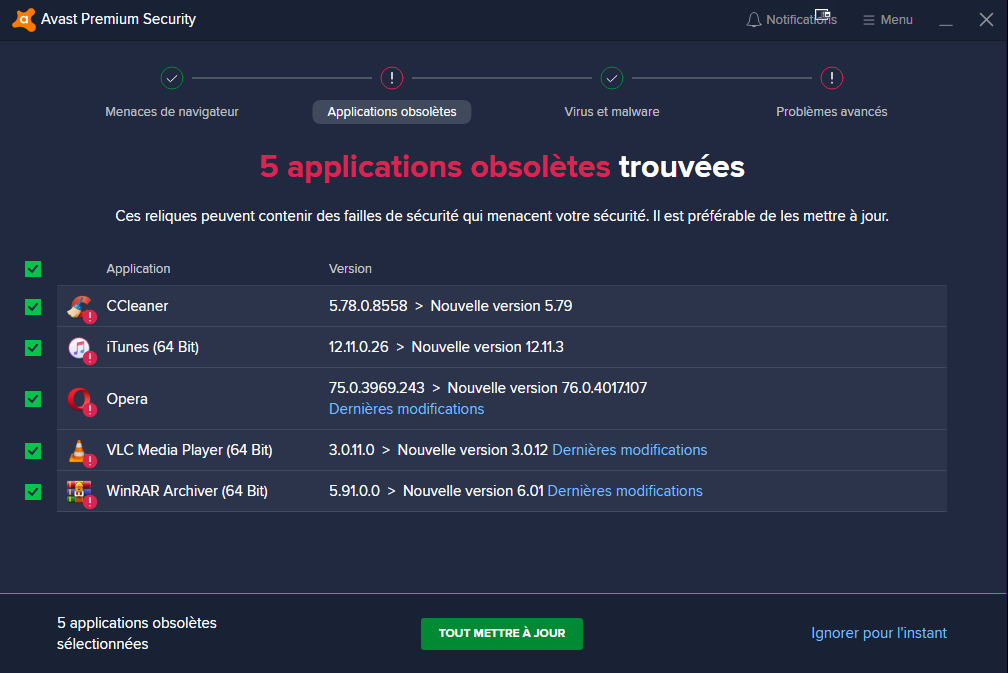Uncheck the CCleaner checkbox
The height and width of the screenshot is (673, 1008).
pos(33,307)
